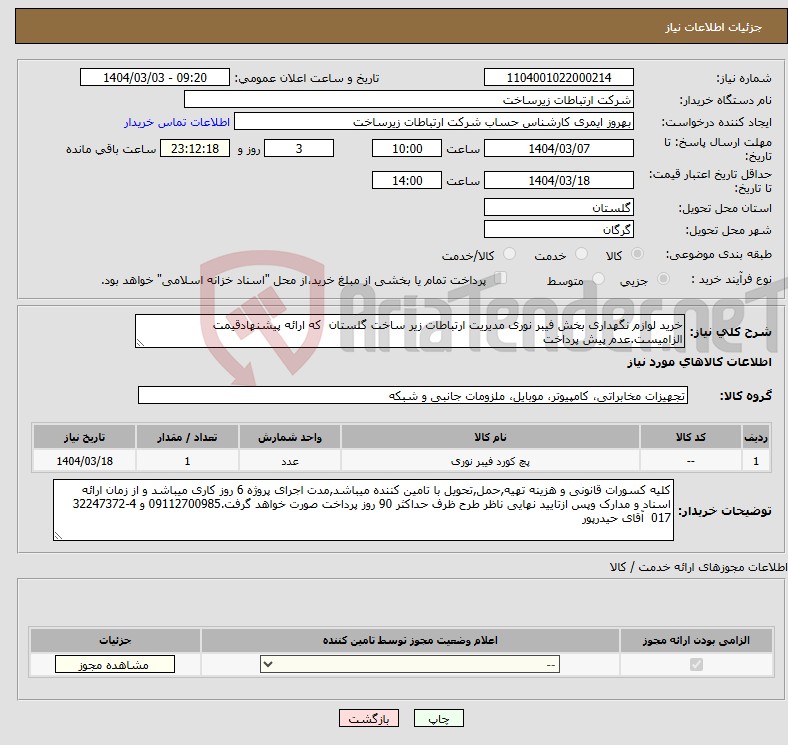The width and height of the screenshot is (788, 745).
Task: Click the response deadline date 1404/03/07
Action: pyautogui.click(x=558, y=148)
